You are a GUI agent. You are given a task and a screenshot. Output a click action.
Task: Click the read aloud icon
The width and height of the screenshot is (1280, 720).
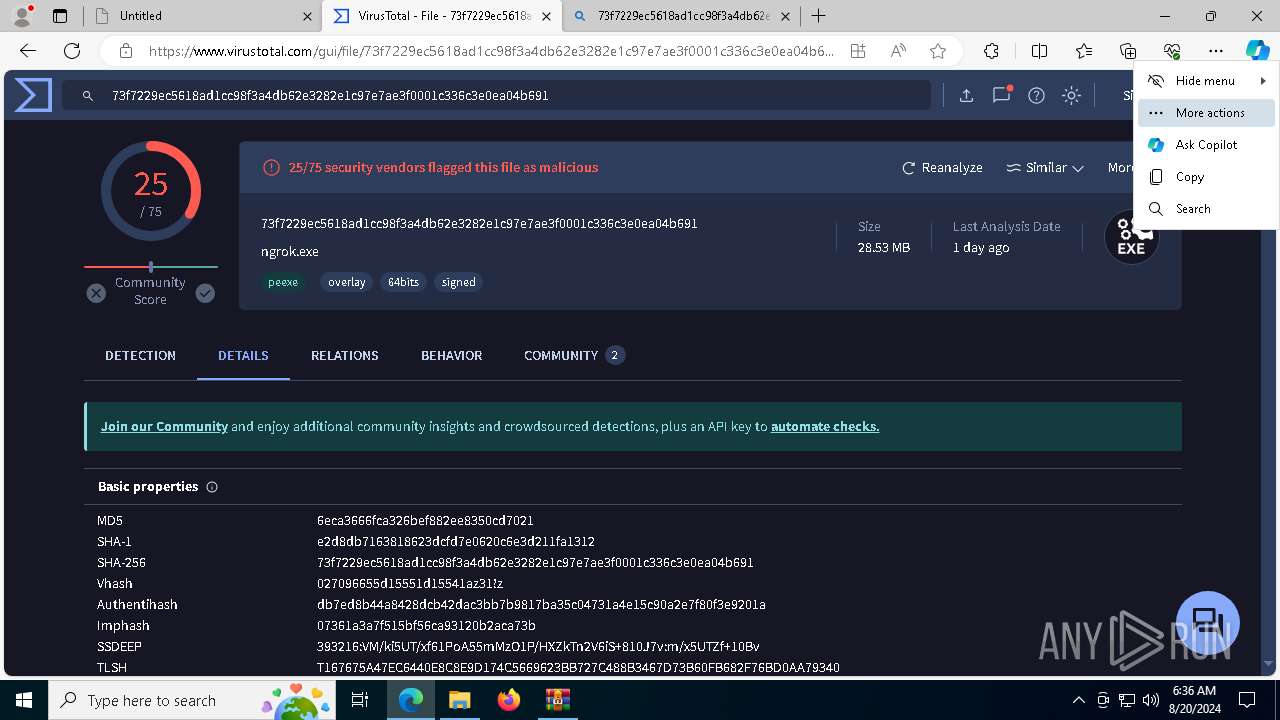(x=898, y=51)
